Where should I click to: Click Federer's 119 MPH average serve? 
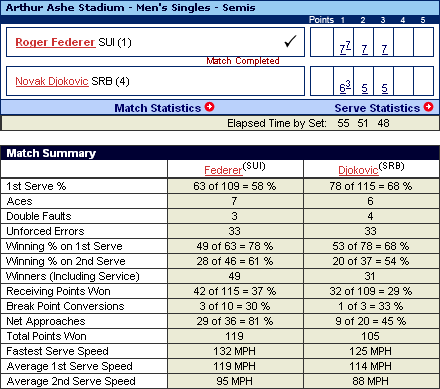pos(235,366)
